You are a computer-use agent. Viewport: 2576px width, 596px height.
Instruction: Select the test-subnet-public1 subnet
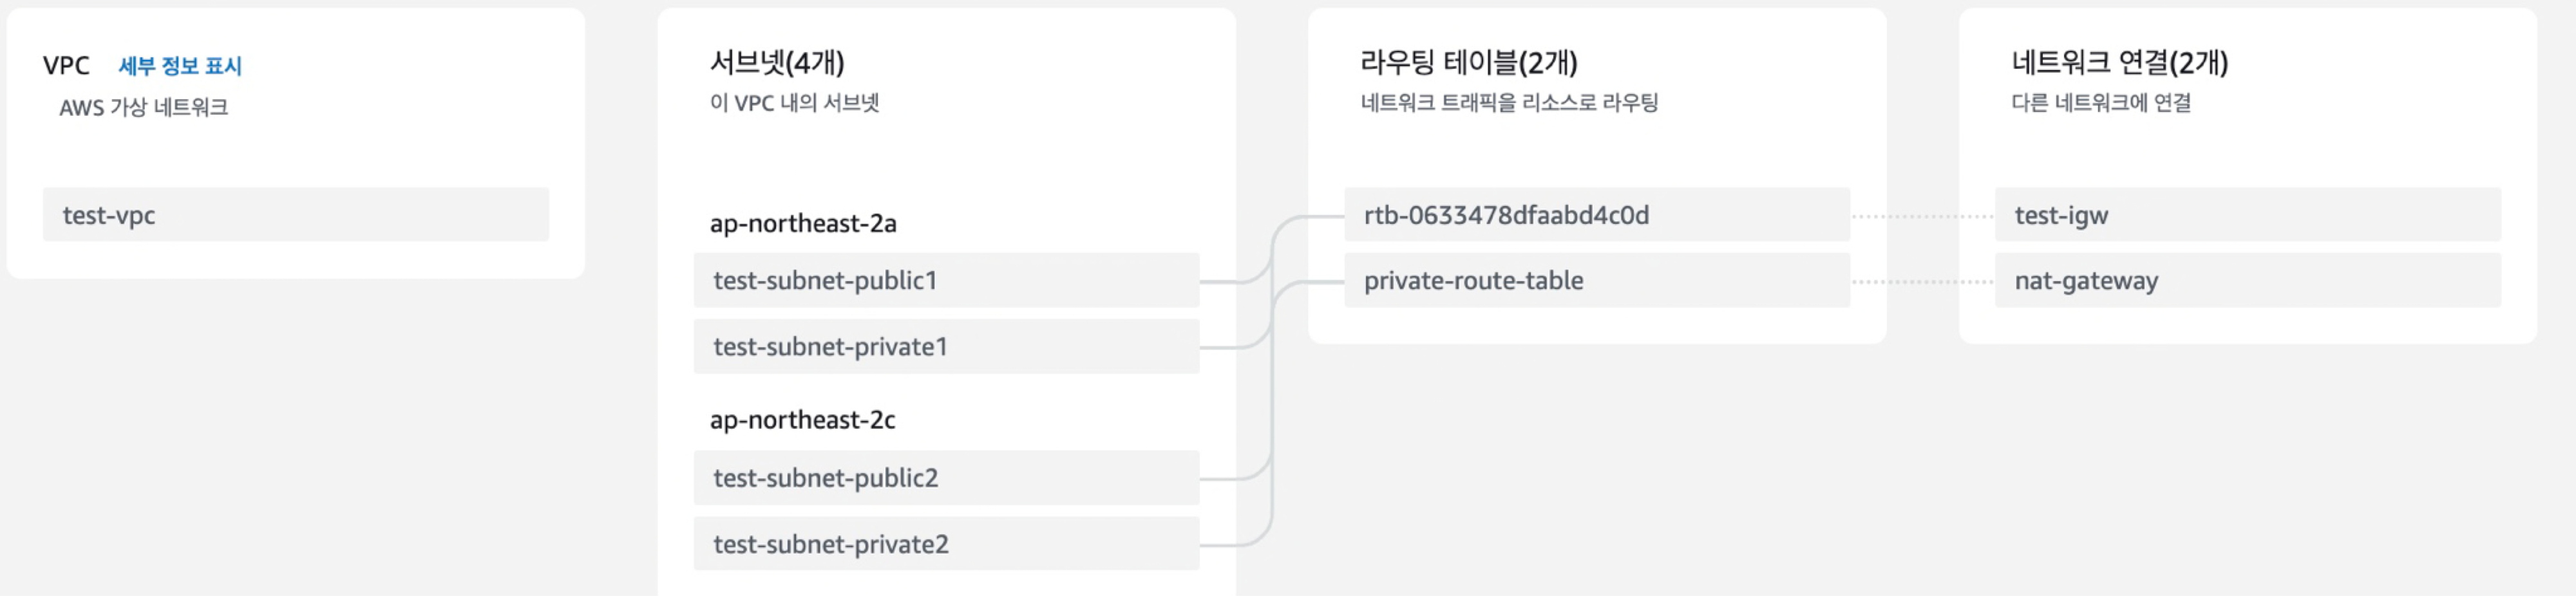coord(946,280)
